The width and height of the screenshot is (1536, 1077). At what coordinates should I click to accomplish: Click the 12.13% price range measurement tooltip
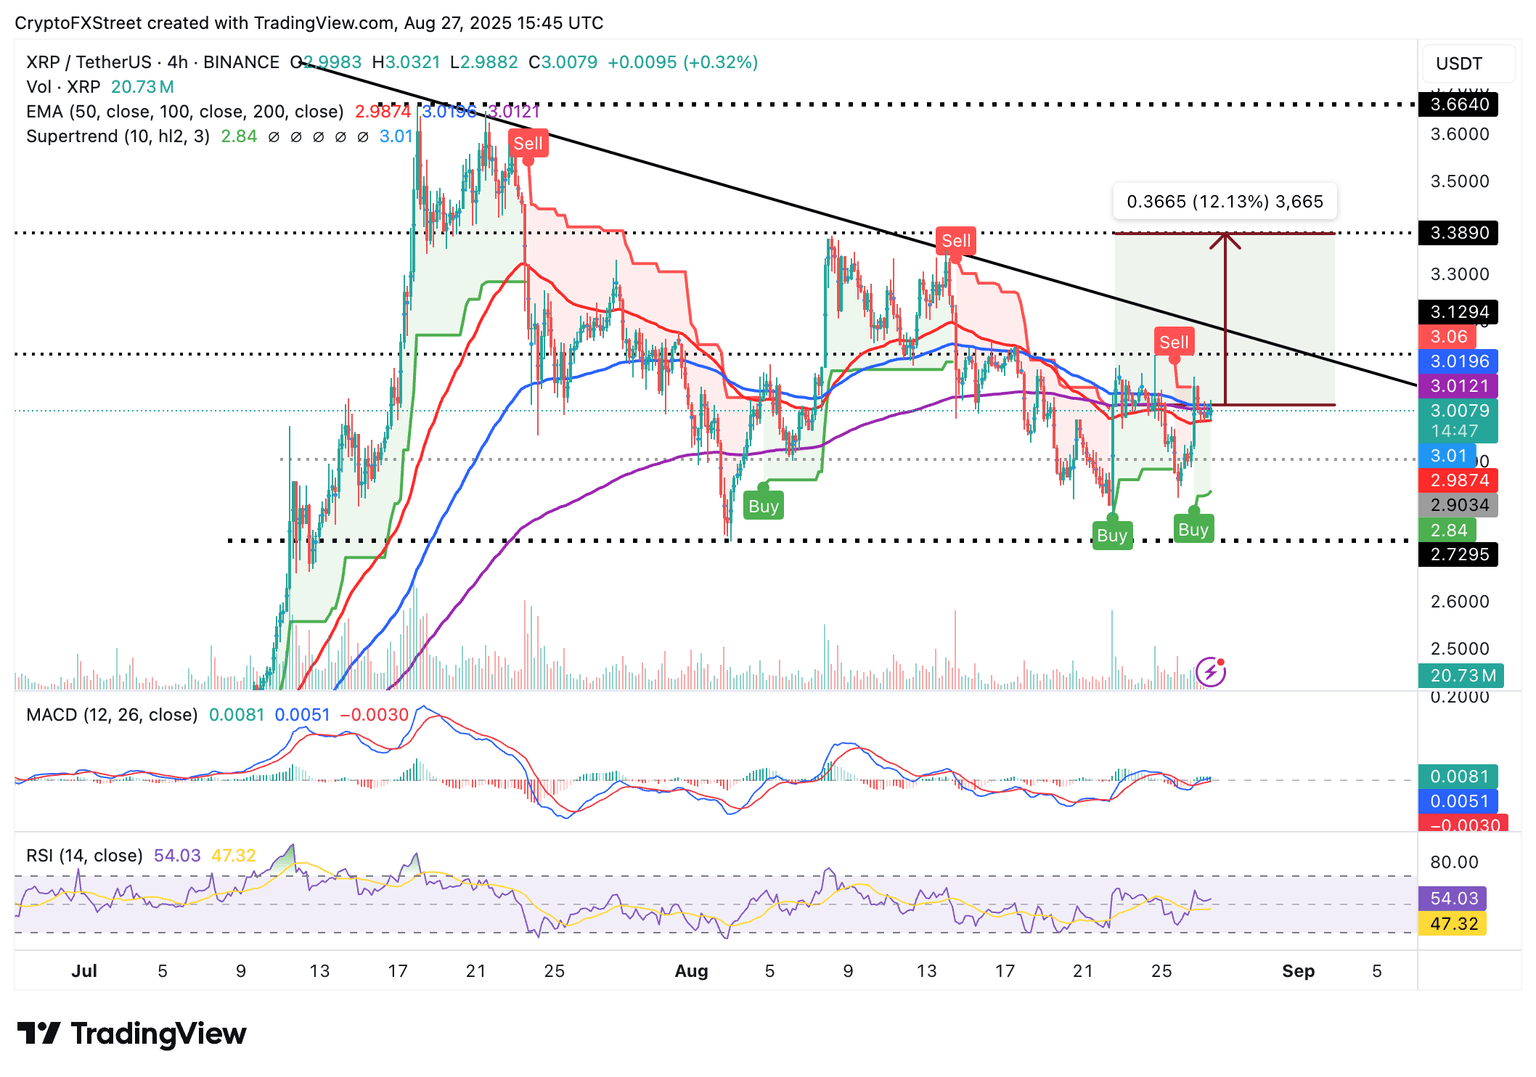click(1224, 202)
